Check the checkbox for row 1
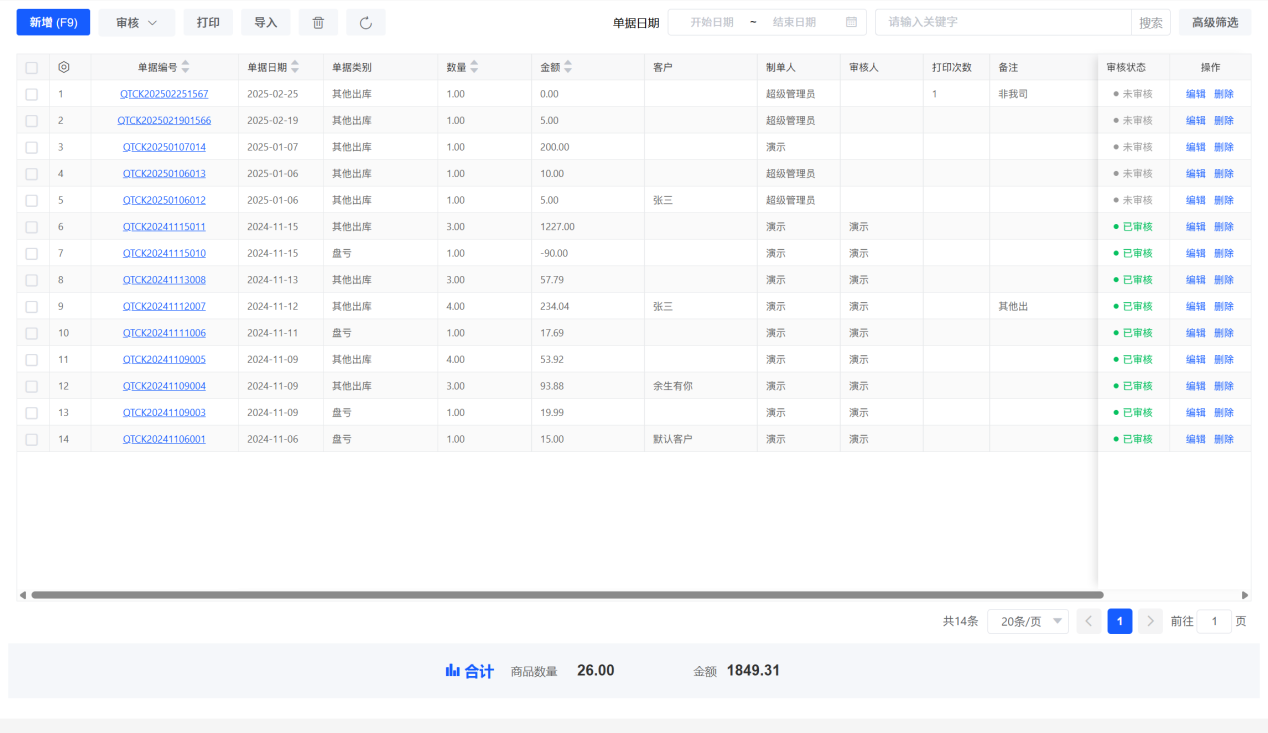 [x=32, y=94]
